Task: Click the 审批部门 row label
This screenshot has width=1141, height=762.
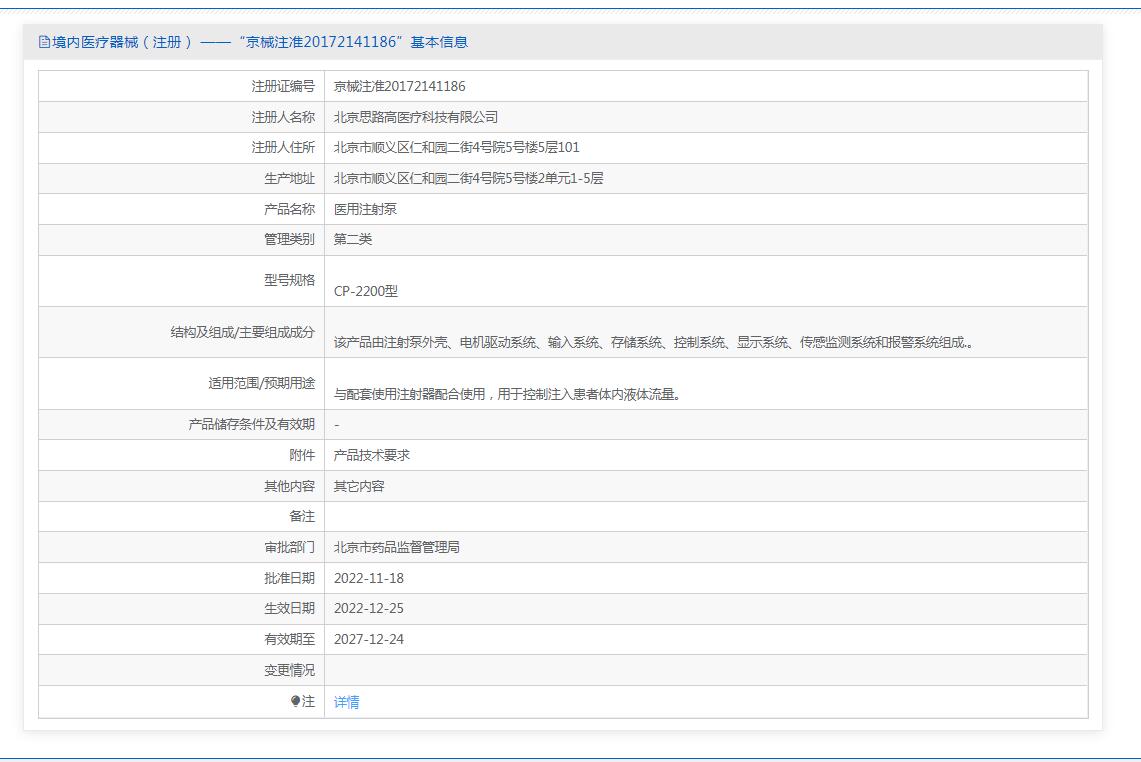Action: click(x=290, y=547)
